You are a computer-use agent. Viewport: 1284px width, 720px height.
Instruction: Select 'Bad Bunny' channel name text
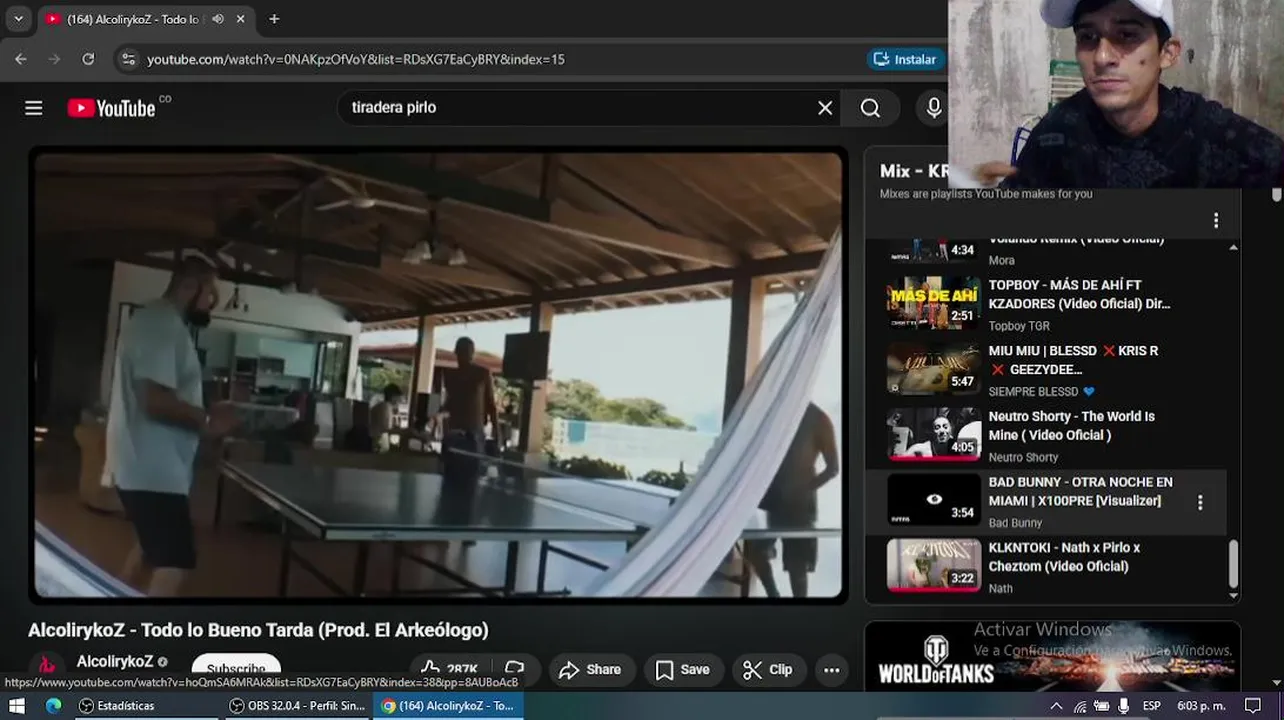(1015, 523)
